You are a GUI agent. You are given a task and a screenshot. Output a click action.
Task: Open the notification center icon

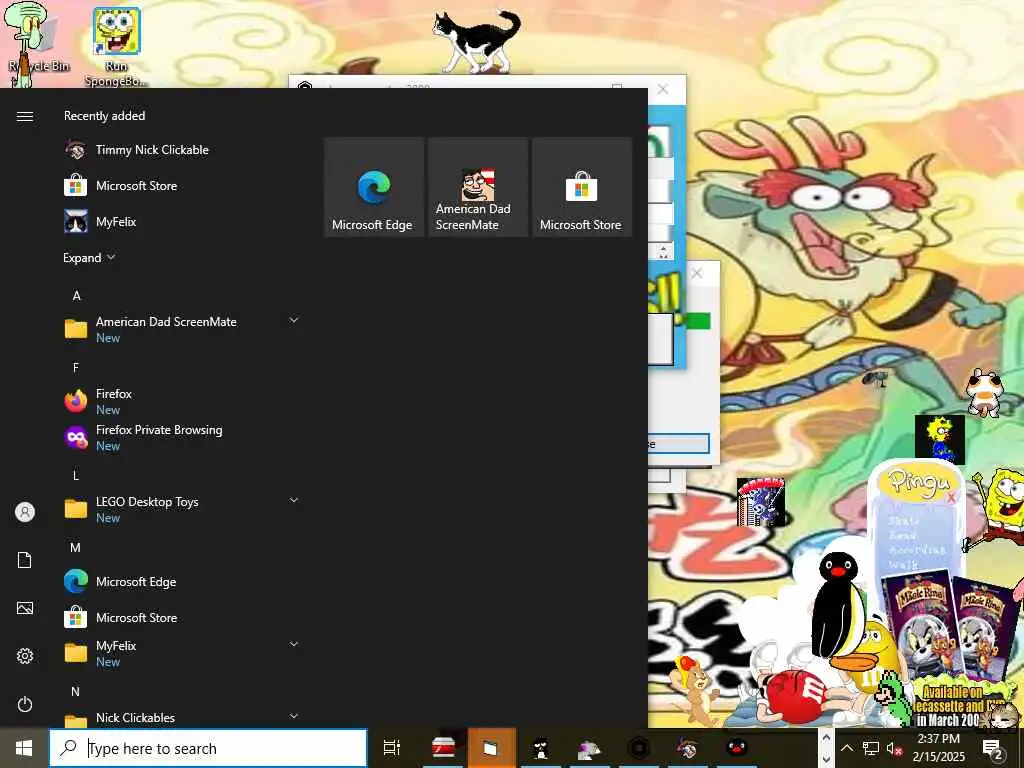point(993,748)
